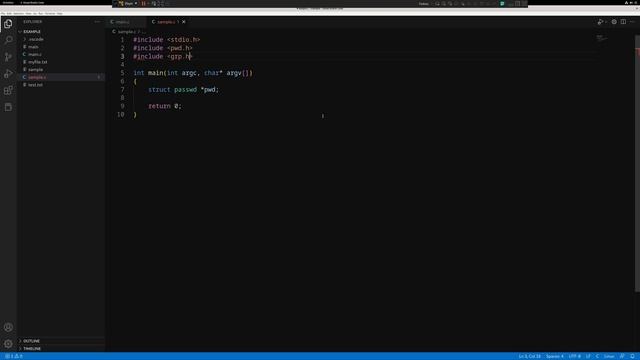
Task: Open the Run and Debug view
Action: tap(8, 73)
